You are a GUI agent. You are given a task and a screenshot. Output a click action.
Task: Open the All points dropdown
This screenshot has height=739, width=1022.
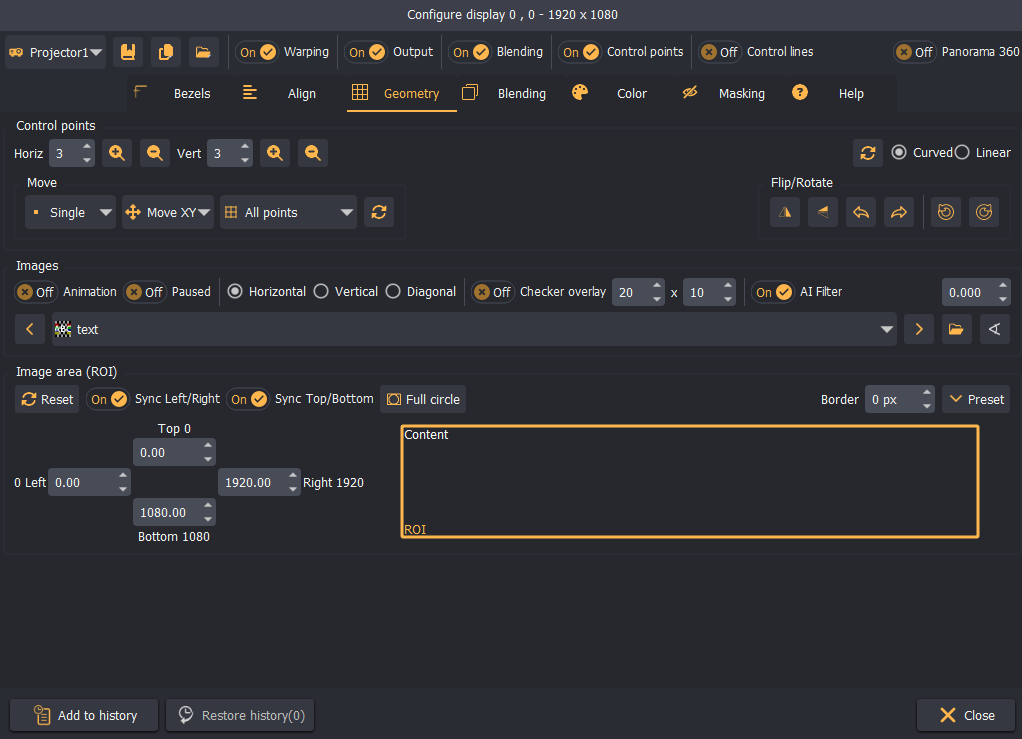288,212
